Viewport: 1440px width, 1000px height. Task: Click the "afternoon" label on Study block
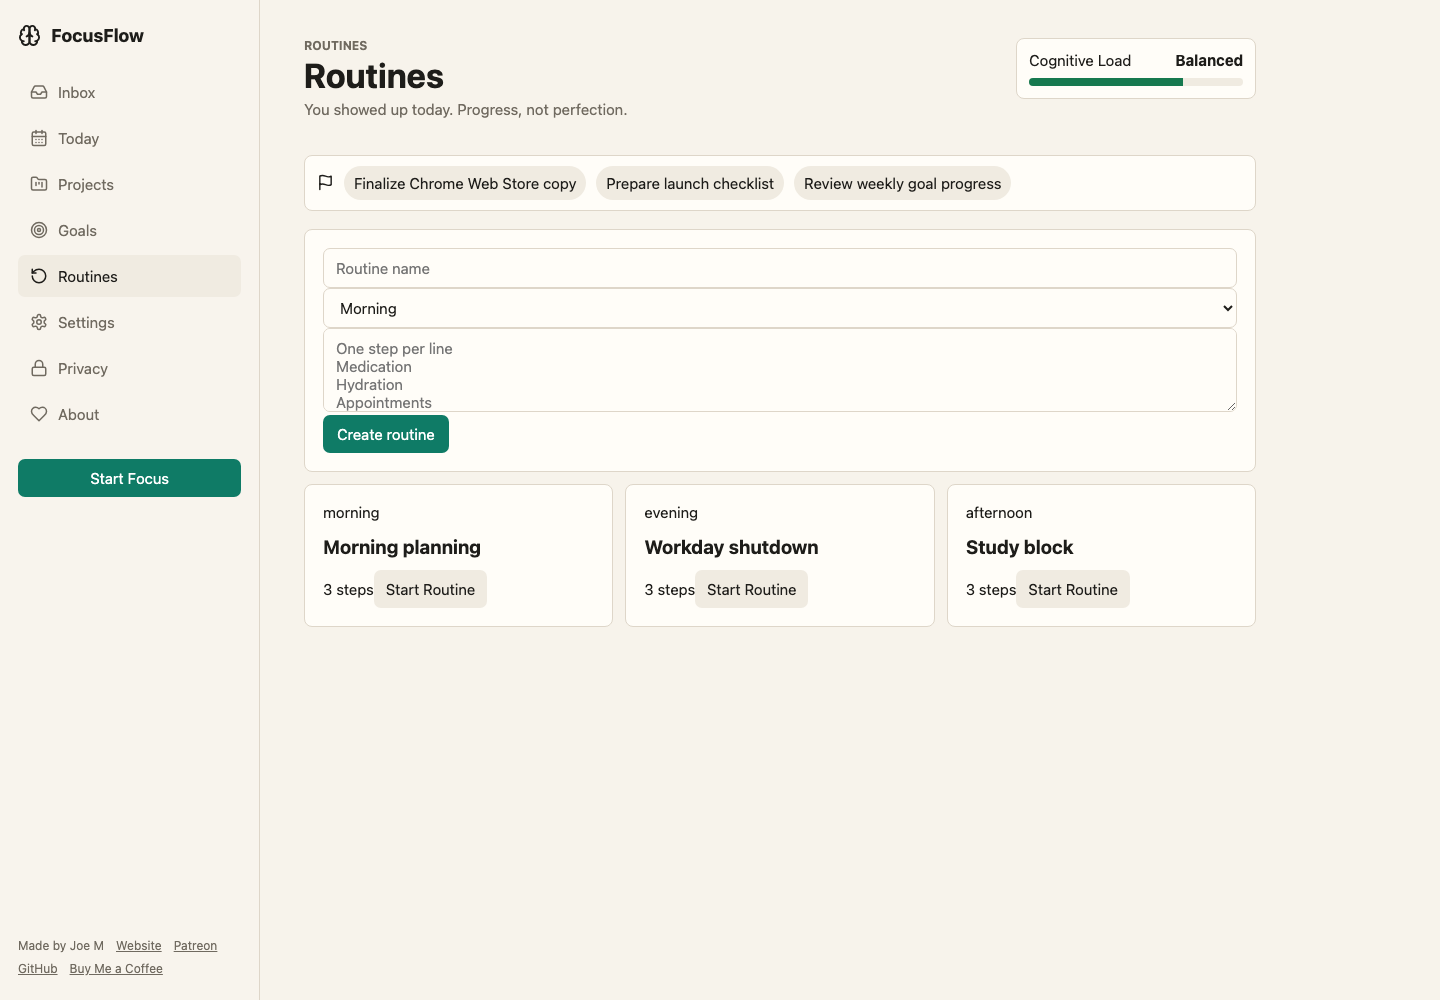tap(999, 513)
